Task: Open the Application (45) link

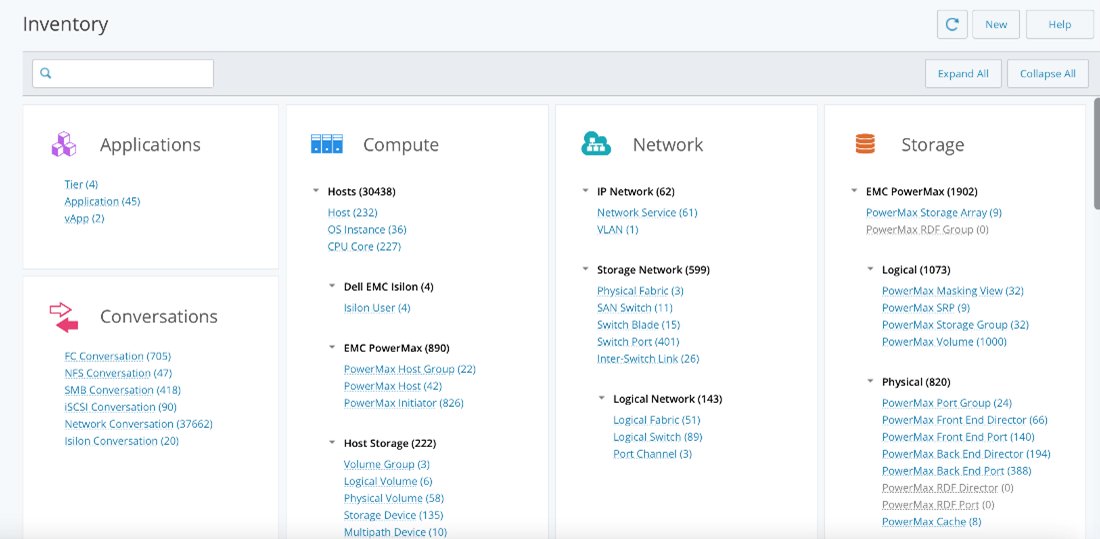Action: [102, 201]
